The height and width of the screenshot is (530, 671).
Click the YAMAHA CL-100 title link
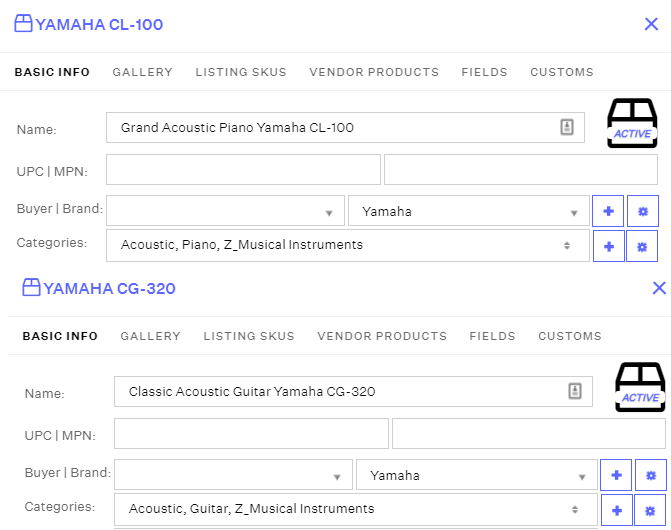tap(99, 24)
